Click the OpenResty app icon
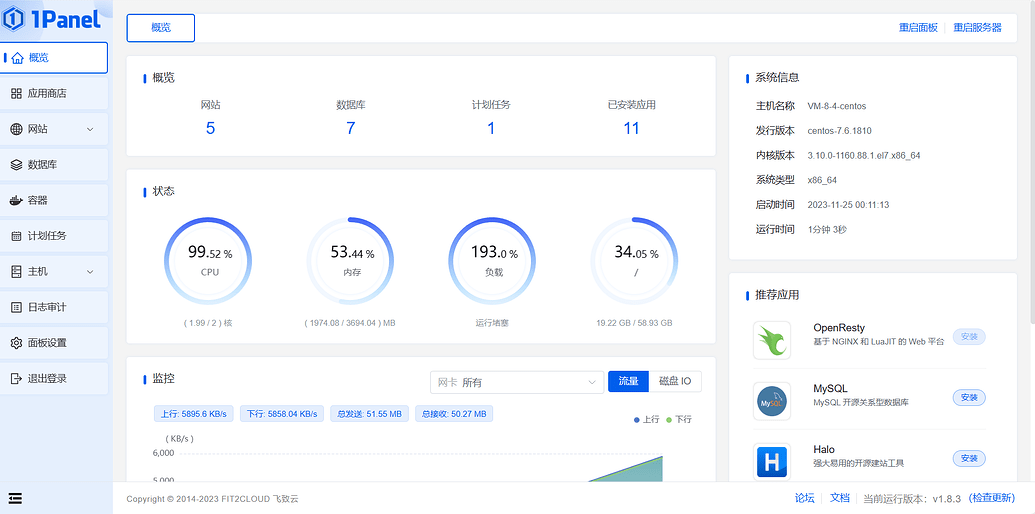The image size is (1035, 514). pyautogui.click(x=772, y=340)
